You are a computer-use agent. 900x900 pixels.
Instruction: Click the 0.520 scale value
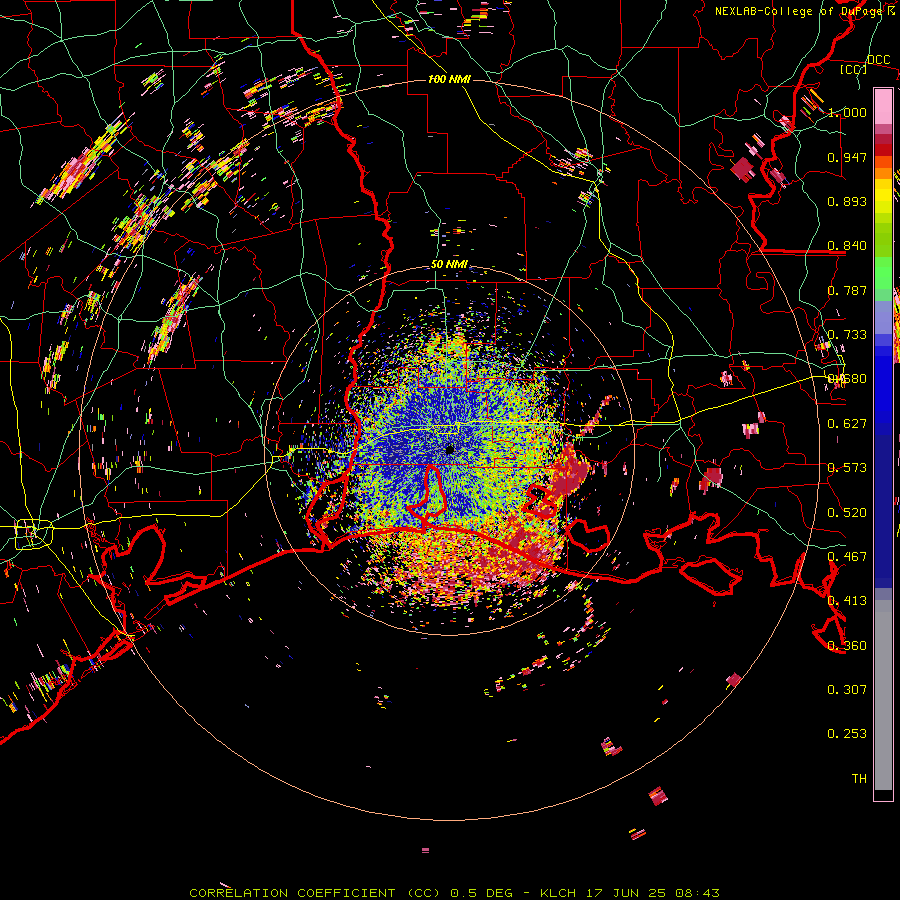click(x=847, y=513)
